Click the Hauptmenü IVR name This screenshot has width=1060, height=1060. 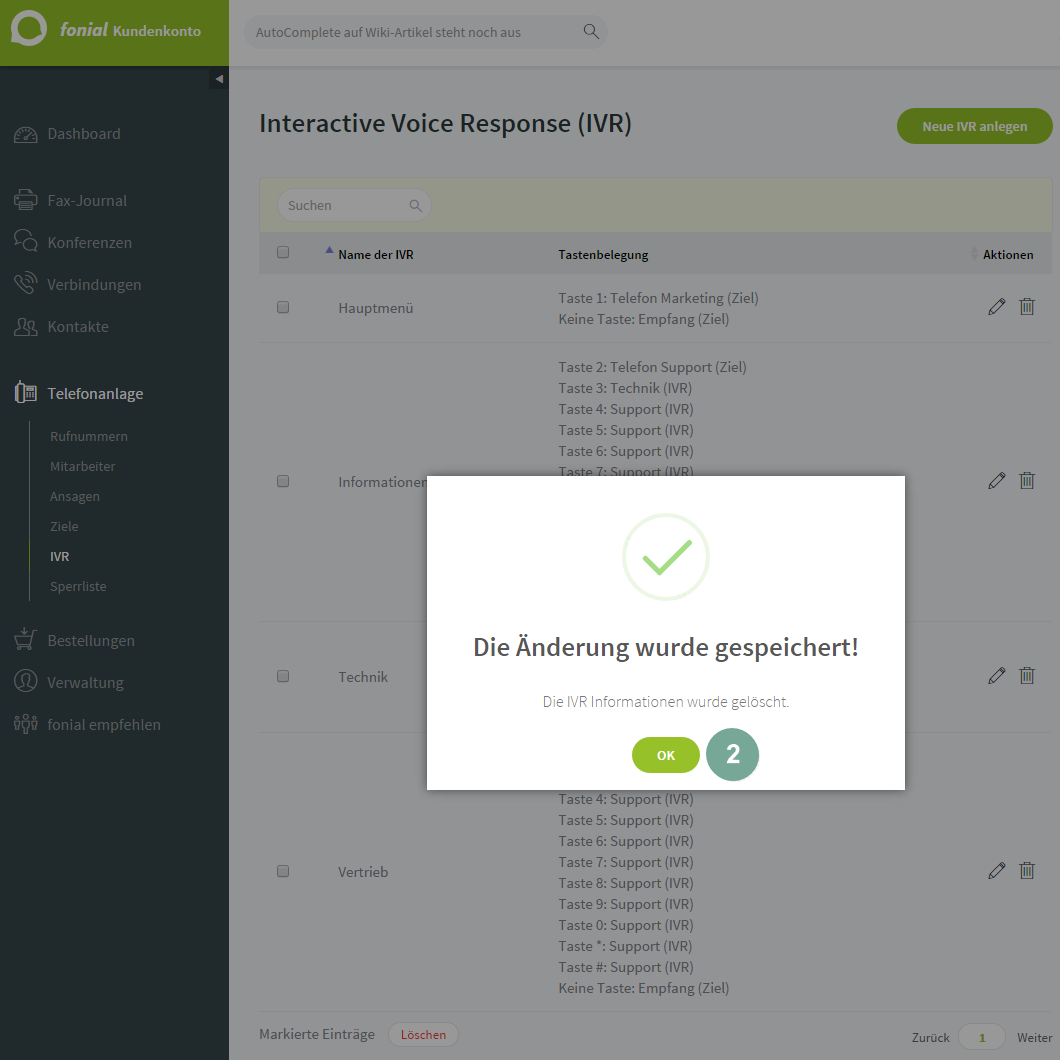tap(376, 308)
